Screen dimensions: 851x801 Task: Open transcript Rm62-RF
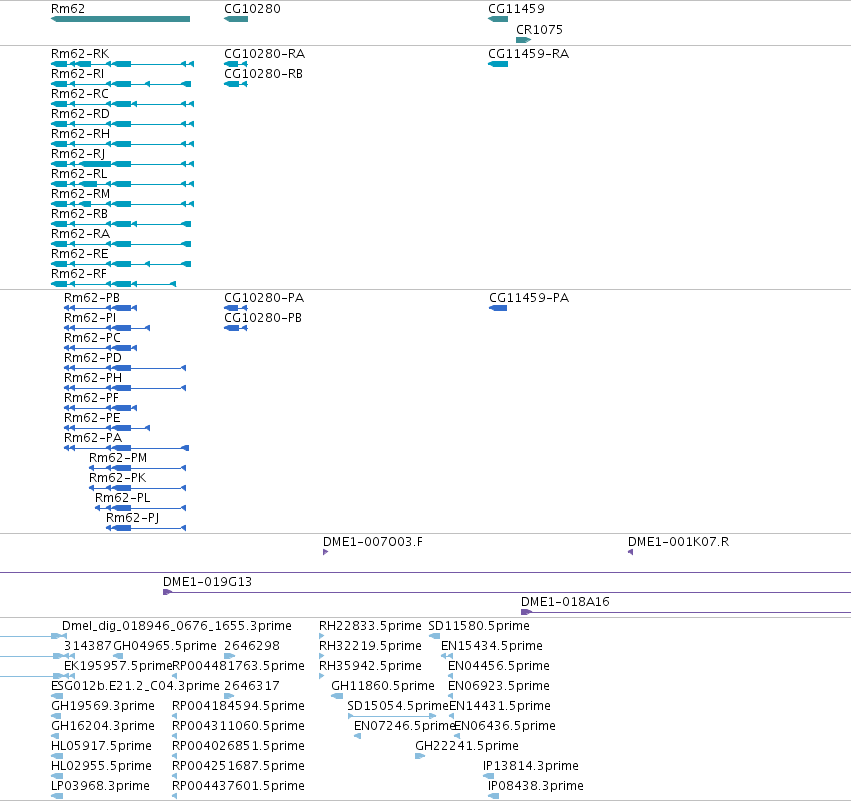point(79,274)
